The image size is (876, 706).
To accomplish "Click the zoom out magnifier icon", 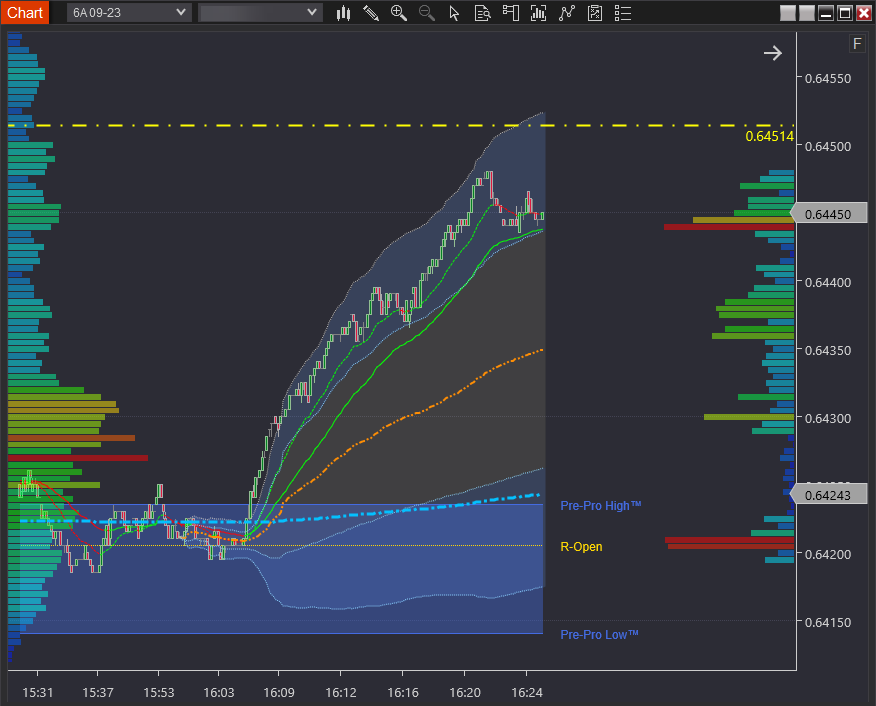I will [x=427, y=13].
